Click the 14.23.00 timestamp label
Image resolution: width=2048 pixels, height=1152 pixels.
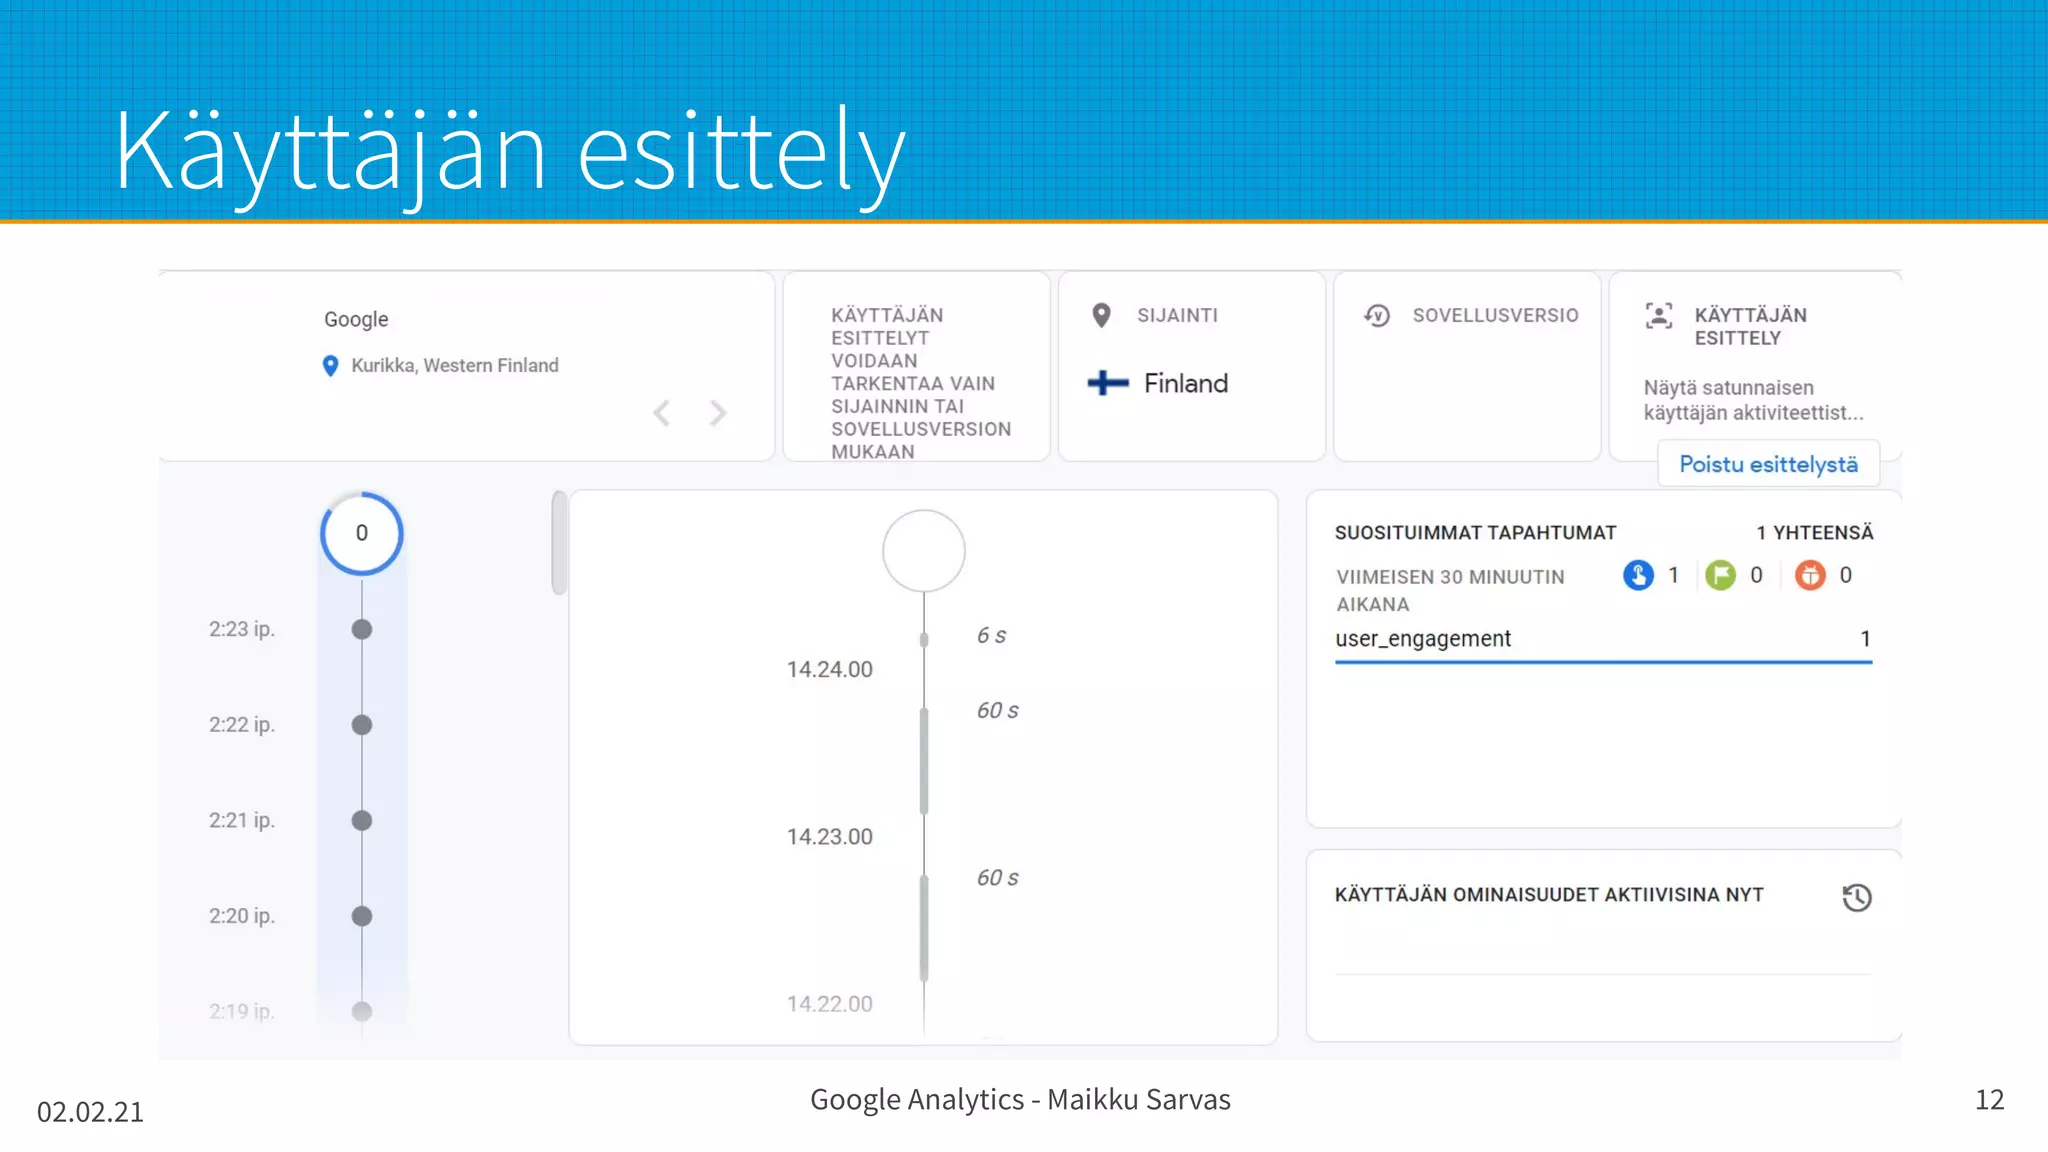point(829,836)
